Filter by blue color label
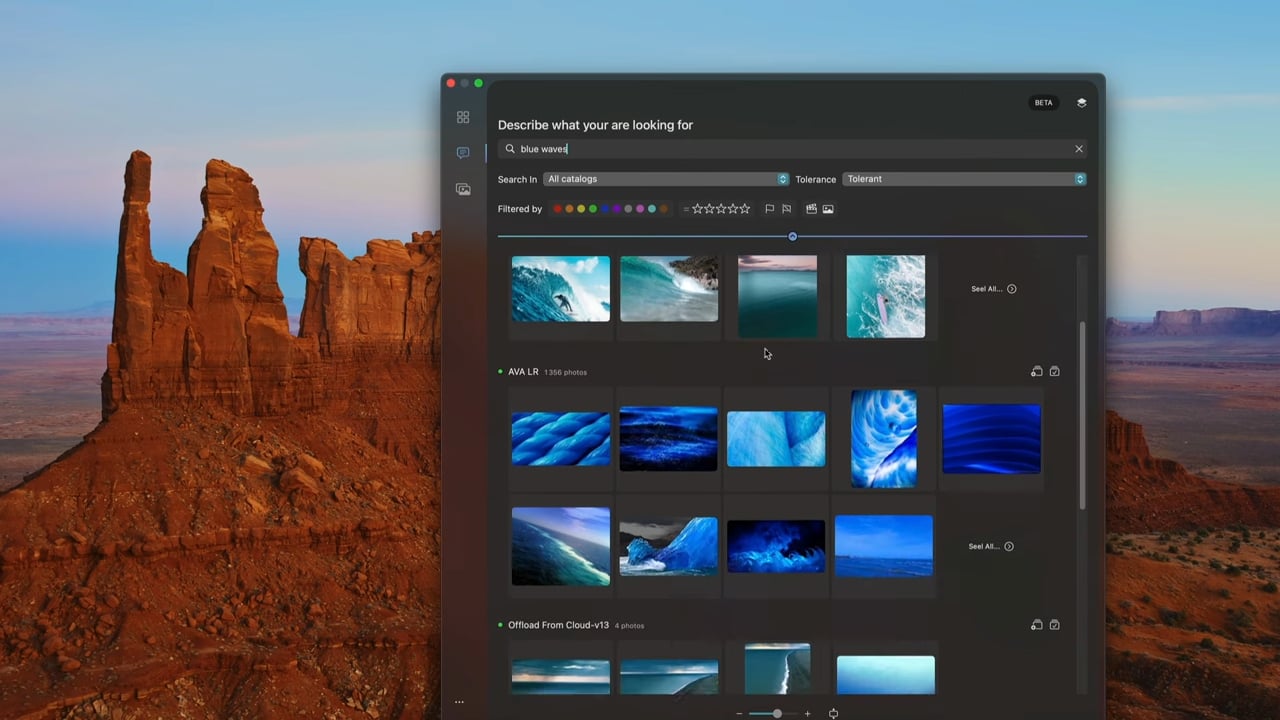This screenshot has height=720, width=1280. 605,209
